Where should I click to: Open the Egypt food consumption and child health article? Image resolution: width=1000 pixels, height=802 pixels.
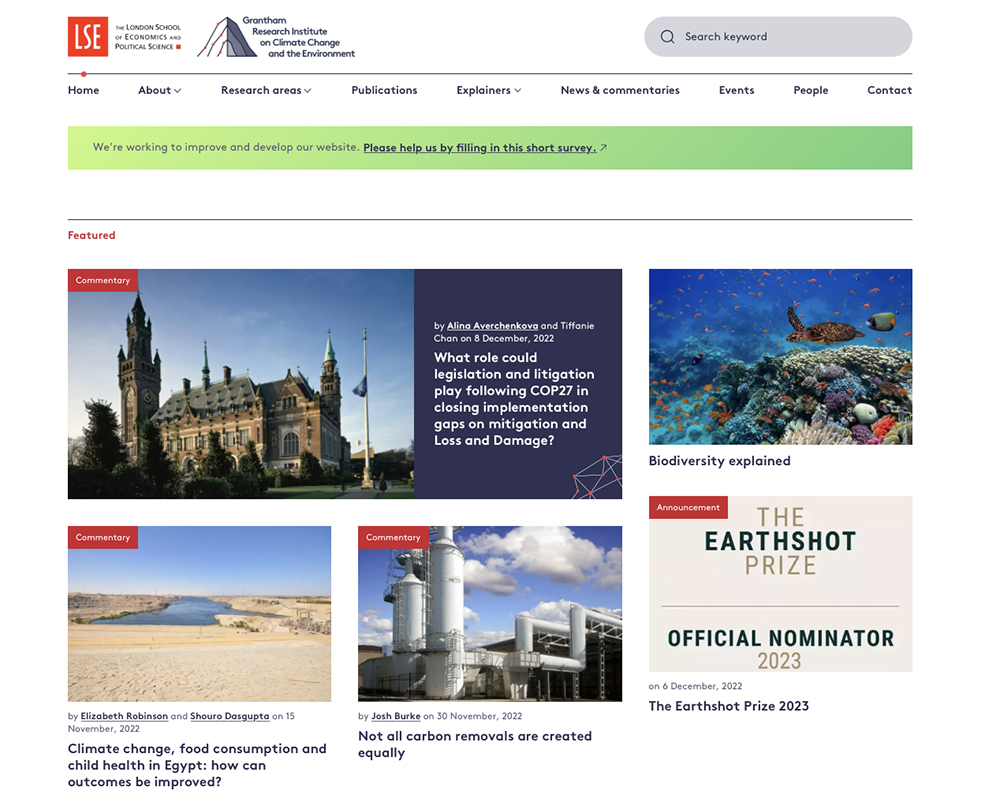tap(197, 766)
